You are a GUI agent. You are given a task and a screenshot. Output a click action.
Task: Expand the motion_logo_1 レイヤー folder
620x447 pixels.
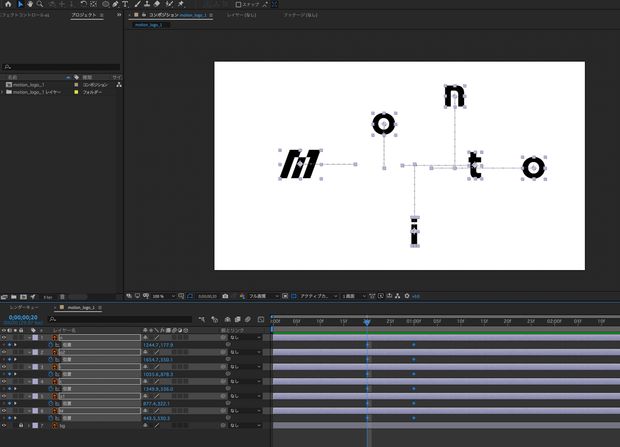point(3,91)
